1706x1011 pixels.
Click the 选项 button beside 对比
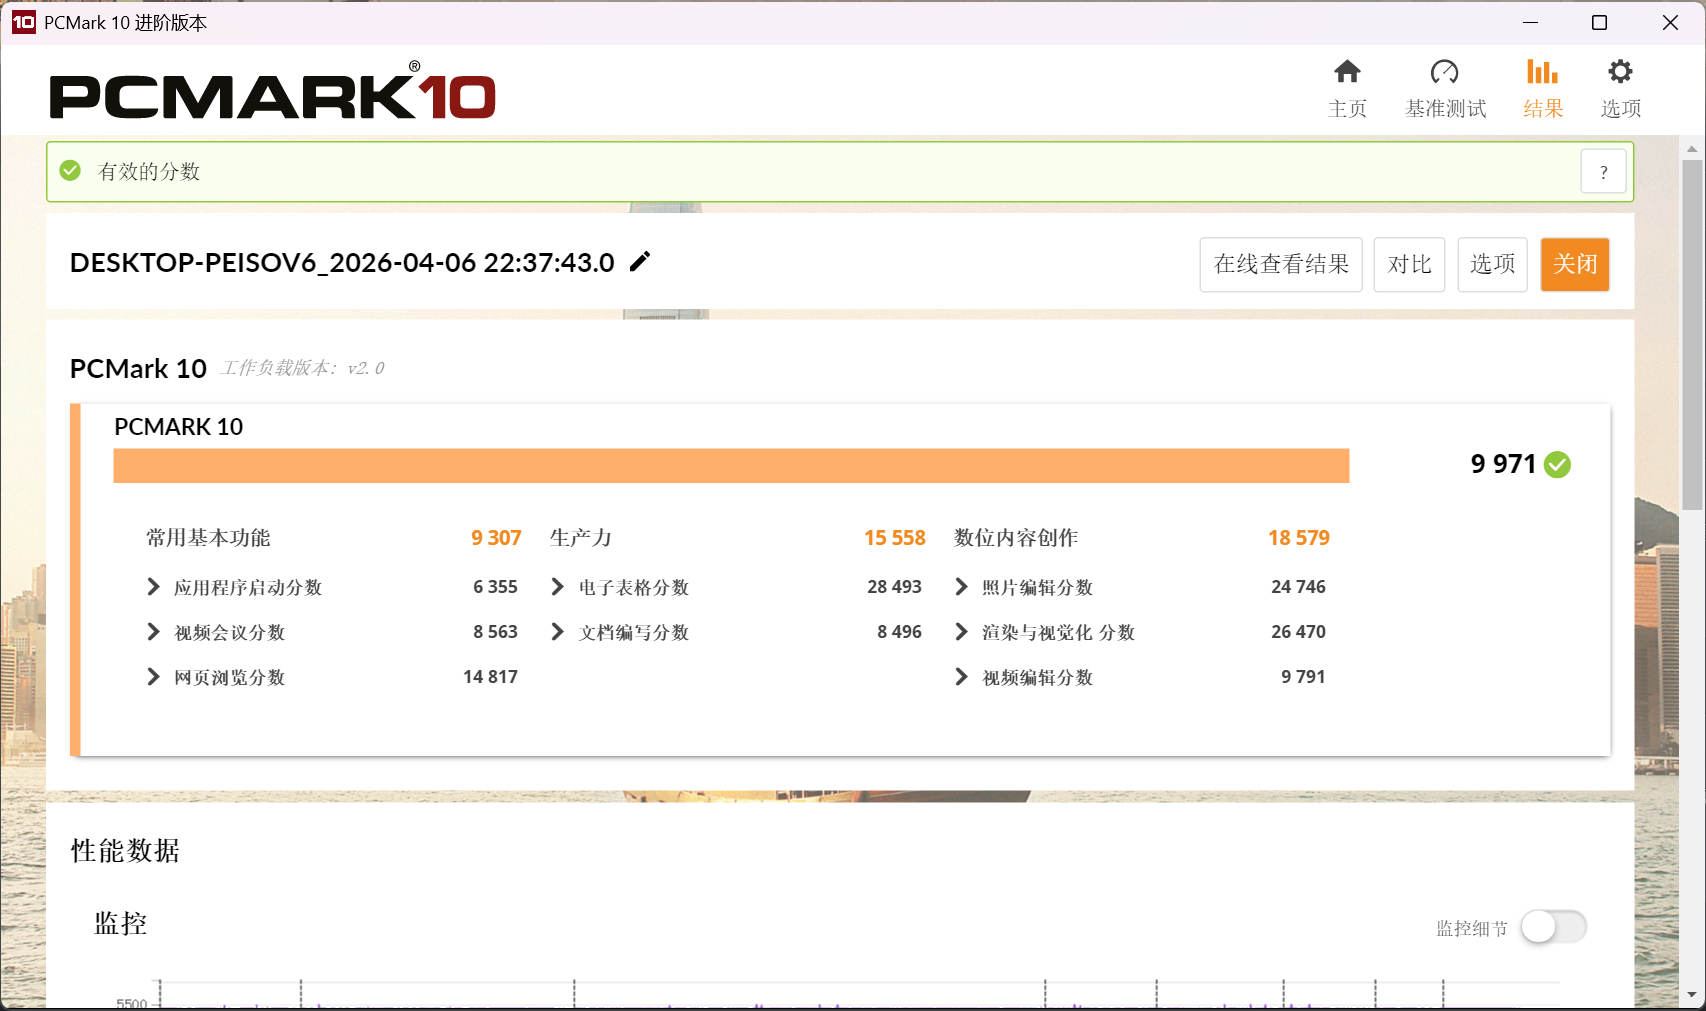1492,264
